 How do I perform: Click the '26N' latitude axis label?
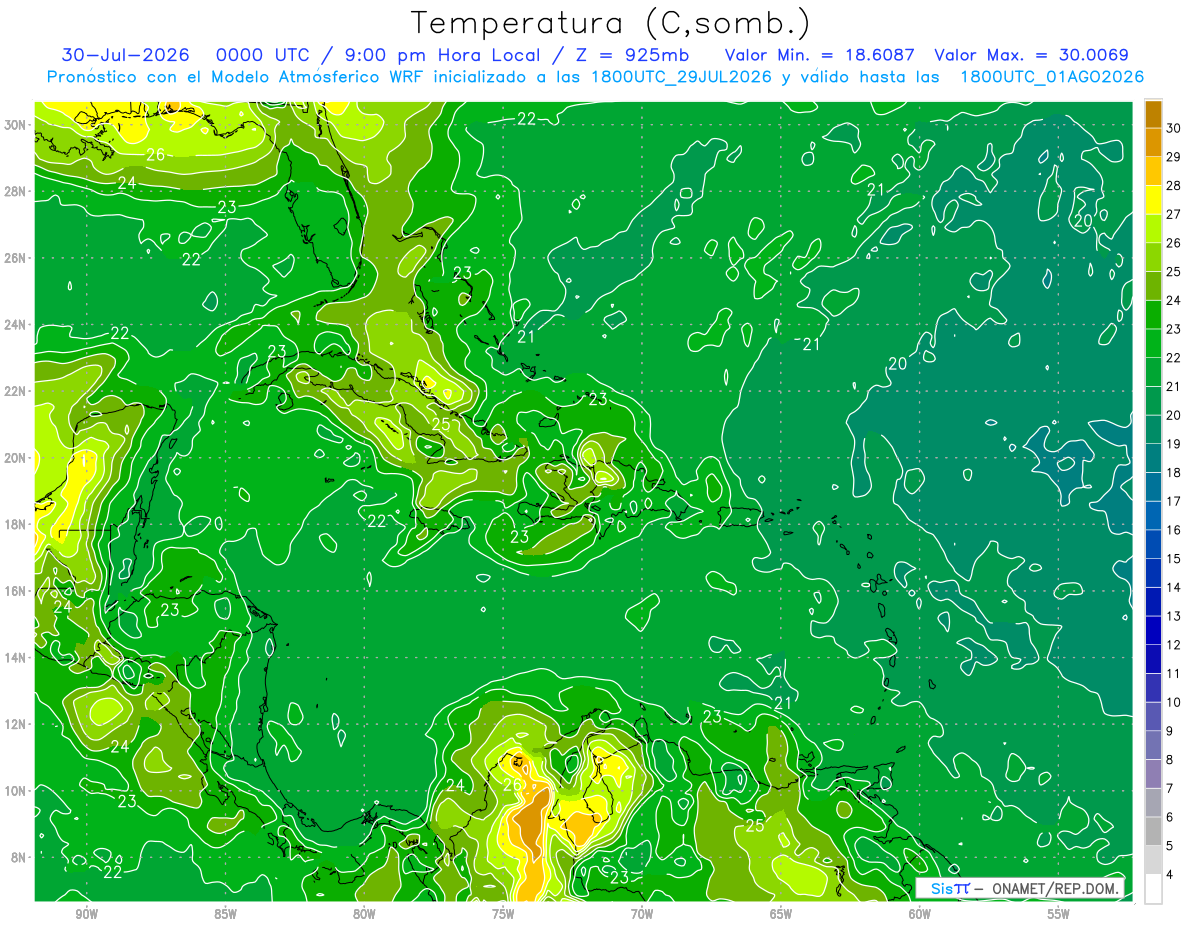tap(16, 258)
